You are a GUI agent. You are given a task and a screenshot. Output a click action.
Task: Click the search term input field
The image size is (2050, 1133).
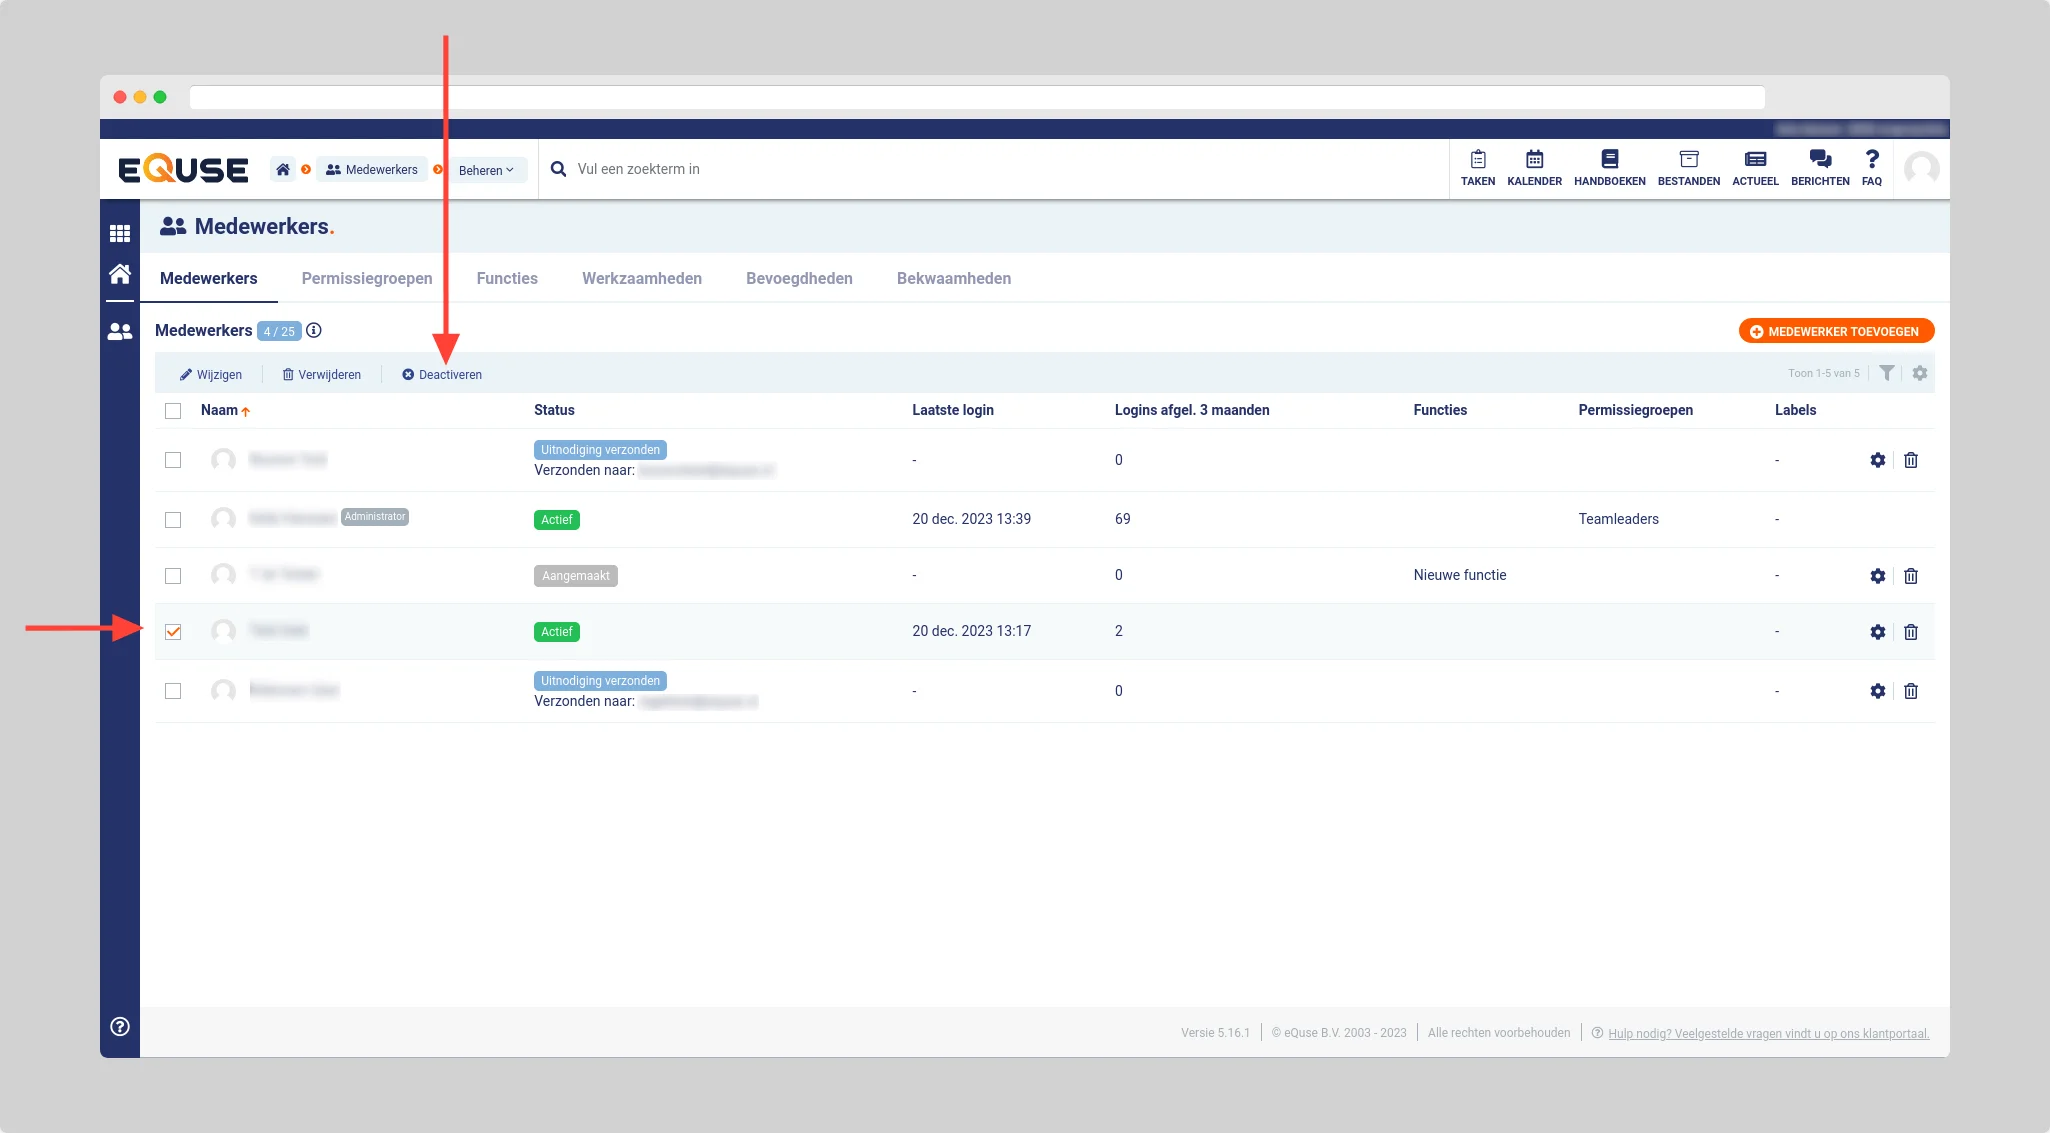pos(638,170)
